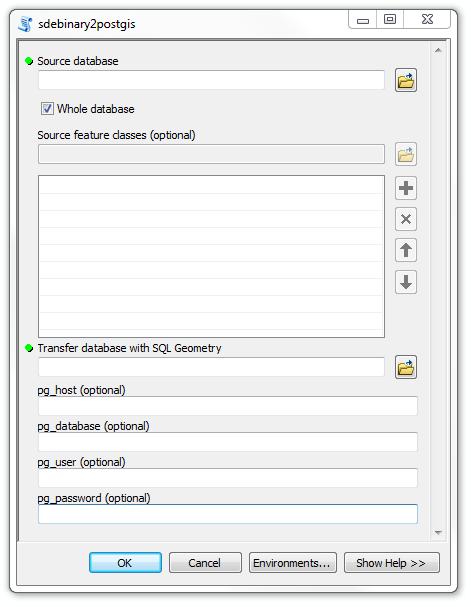Add a feature class with the plus icon
The image size is (471, 607).
pyautogui.click(x=406, y=188)
